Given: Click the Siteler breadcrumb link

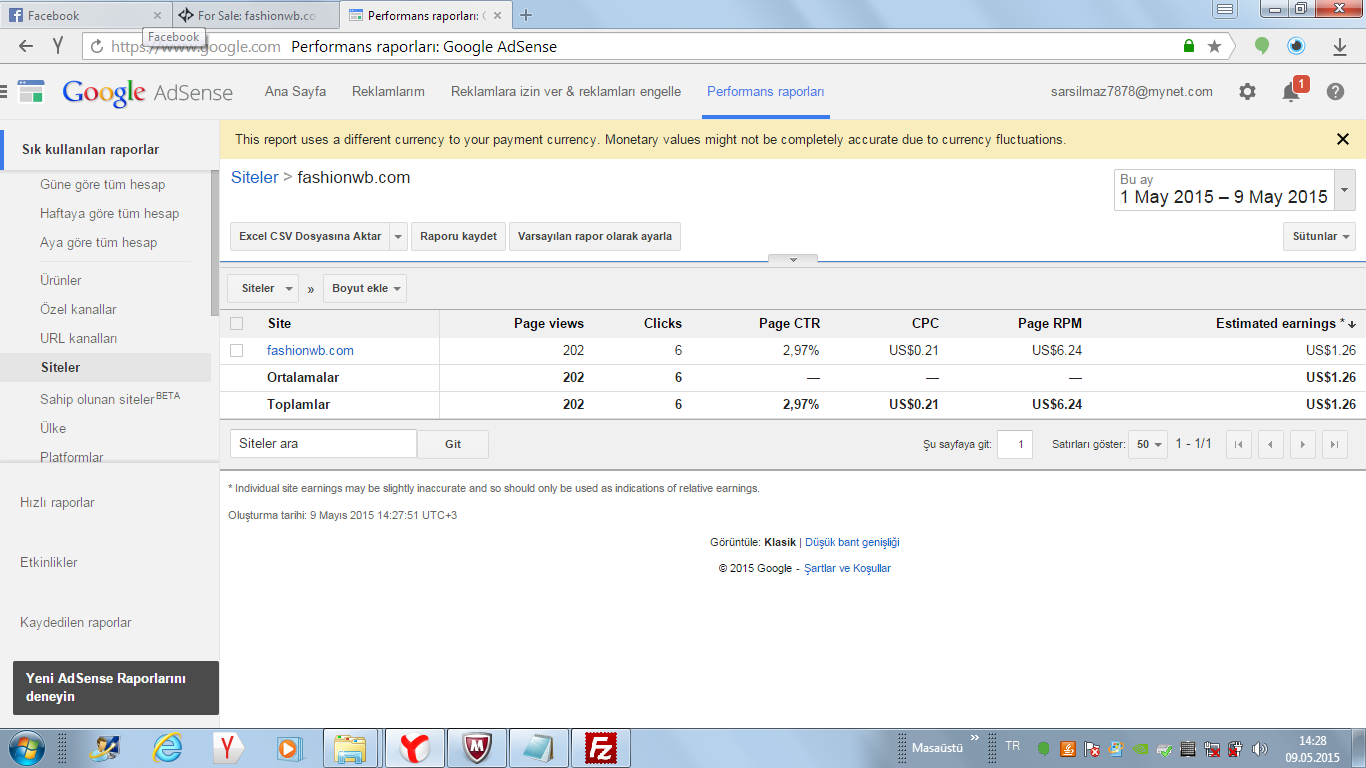Looking at the screenshot, I should (x=255, y=177).
